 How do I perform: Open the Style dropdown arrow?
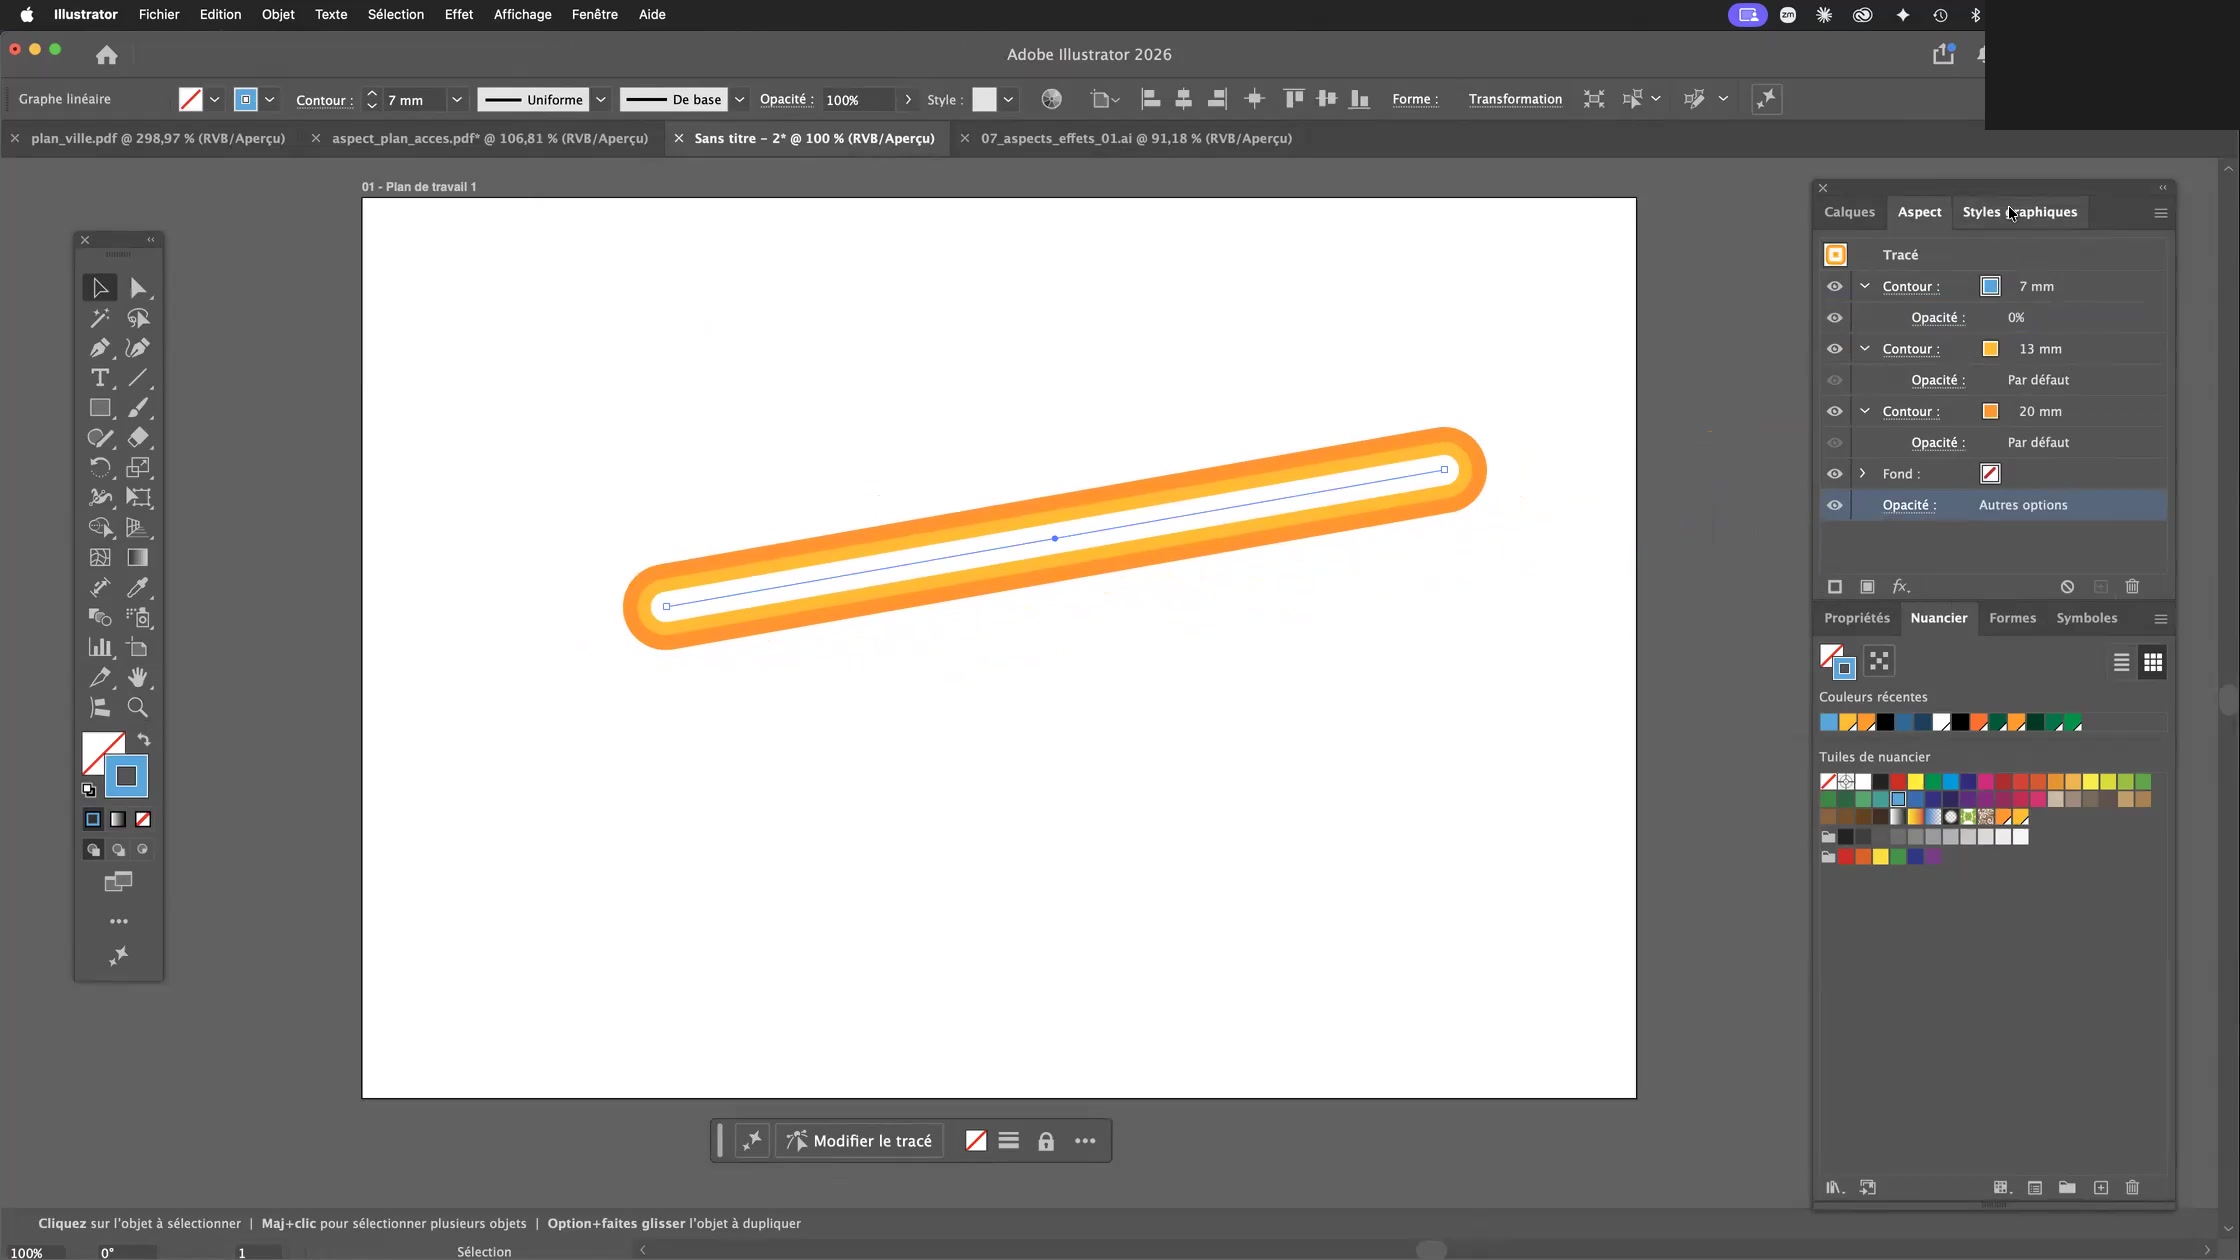tap(1008, 99)
